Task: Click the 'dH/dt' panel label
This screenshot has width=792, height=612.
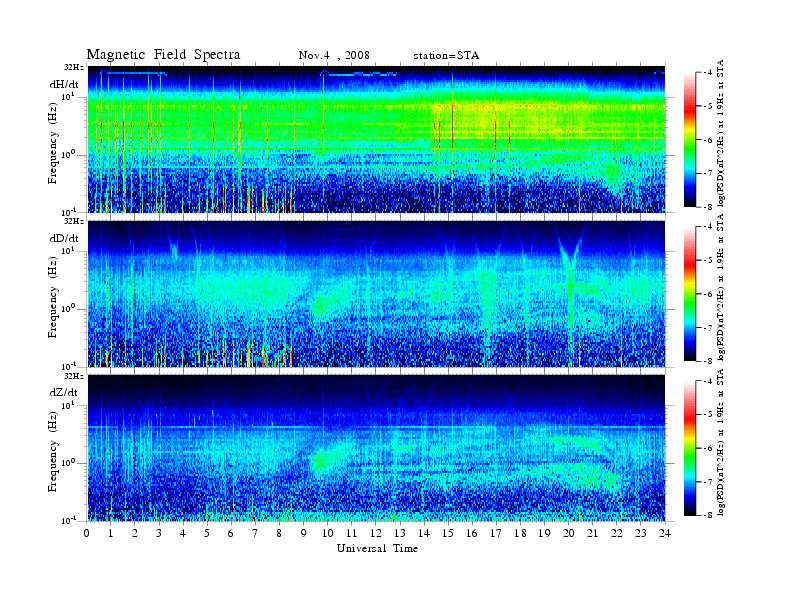Action: click(x=64, y=84)
